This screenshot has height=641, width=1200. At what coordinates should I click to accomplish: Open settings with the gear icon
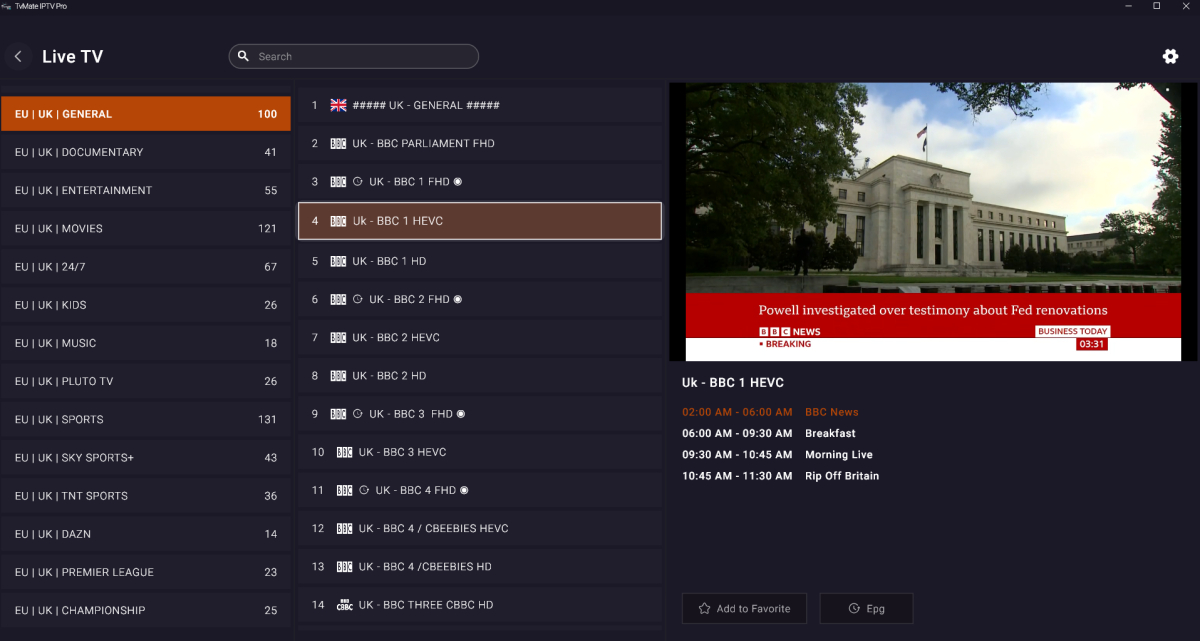point(1170,57)
